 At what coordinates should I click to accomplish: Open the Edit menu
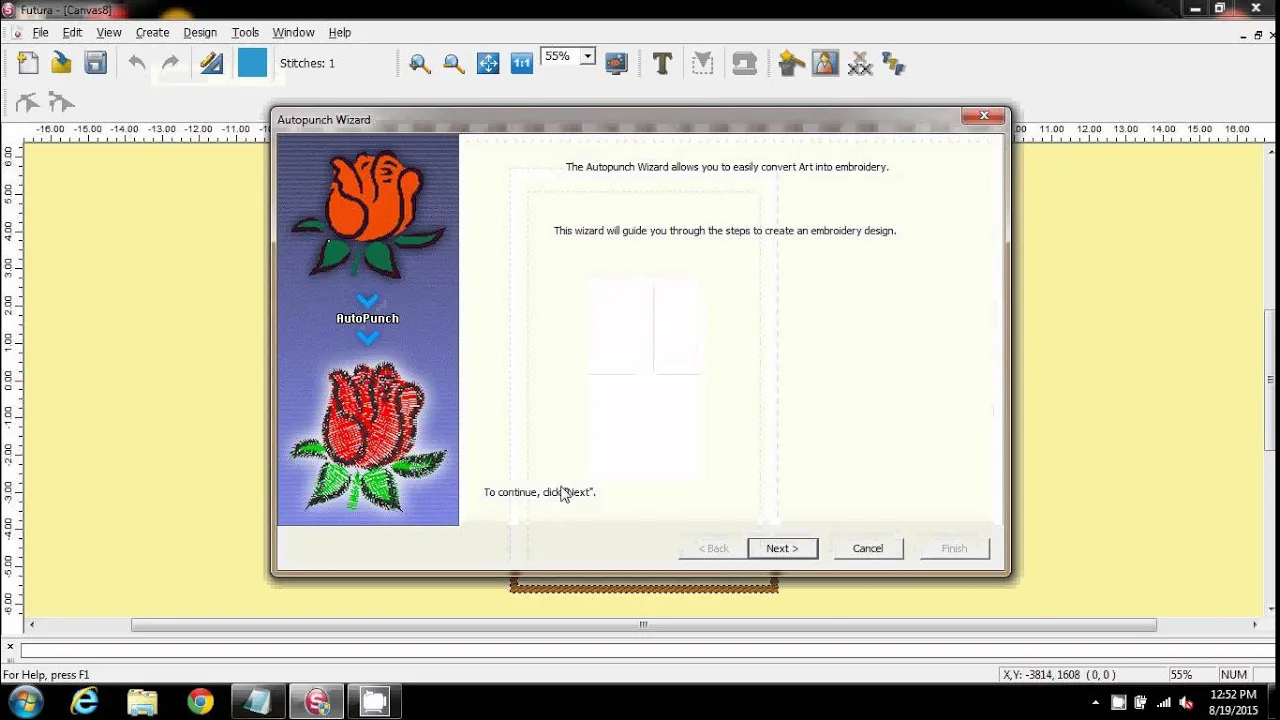[x=72, y=33]
